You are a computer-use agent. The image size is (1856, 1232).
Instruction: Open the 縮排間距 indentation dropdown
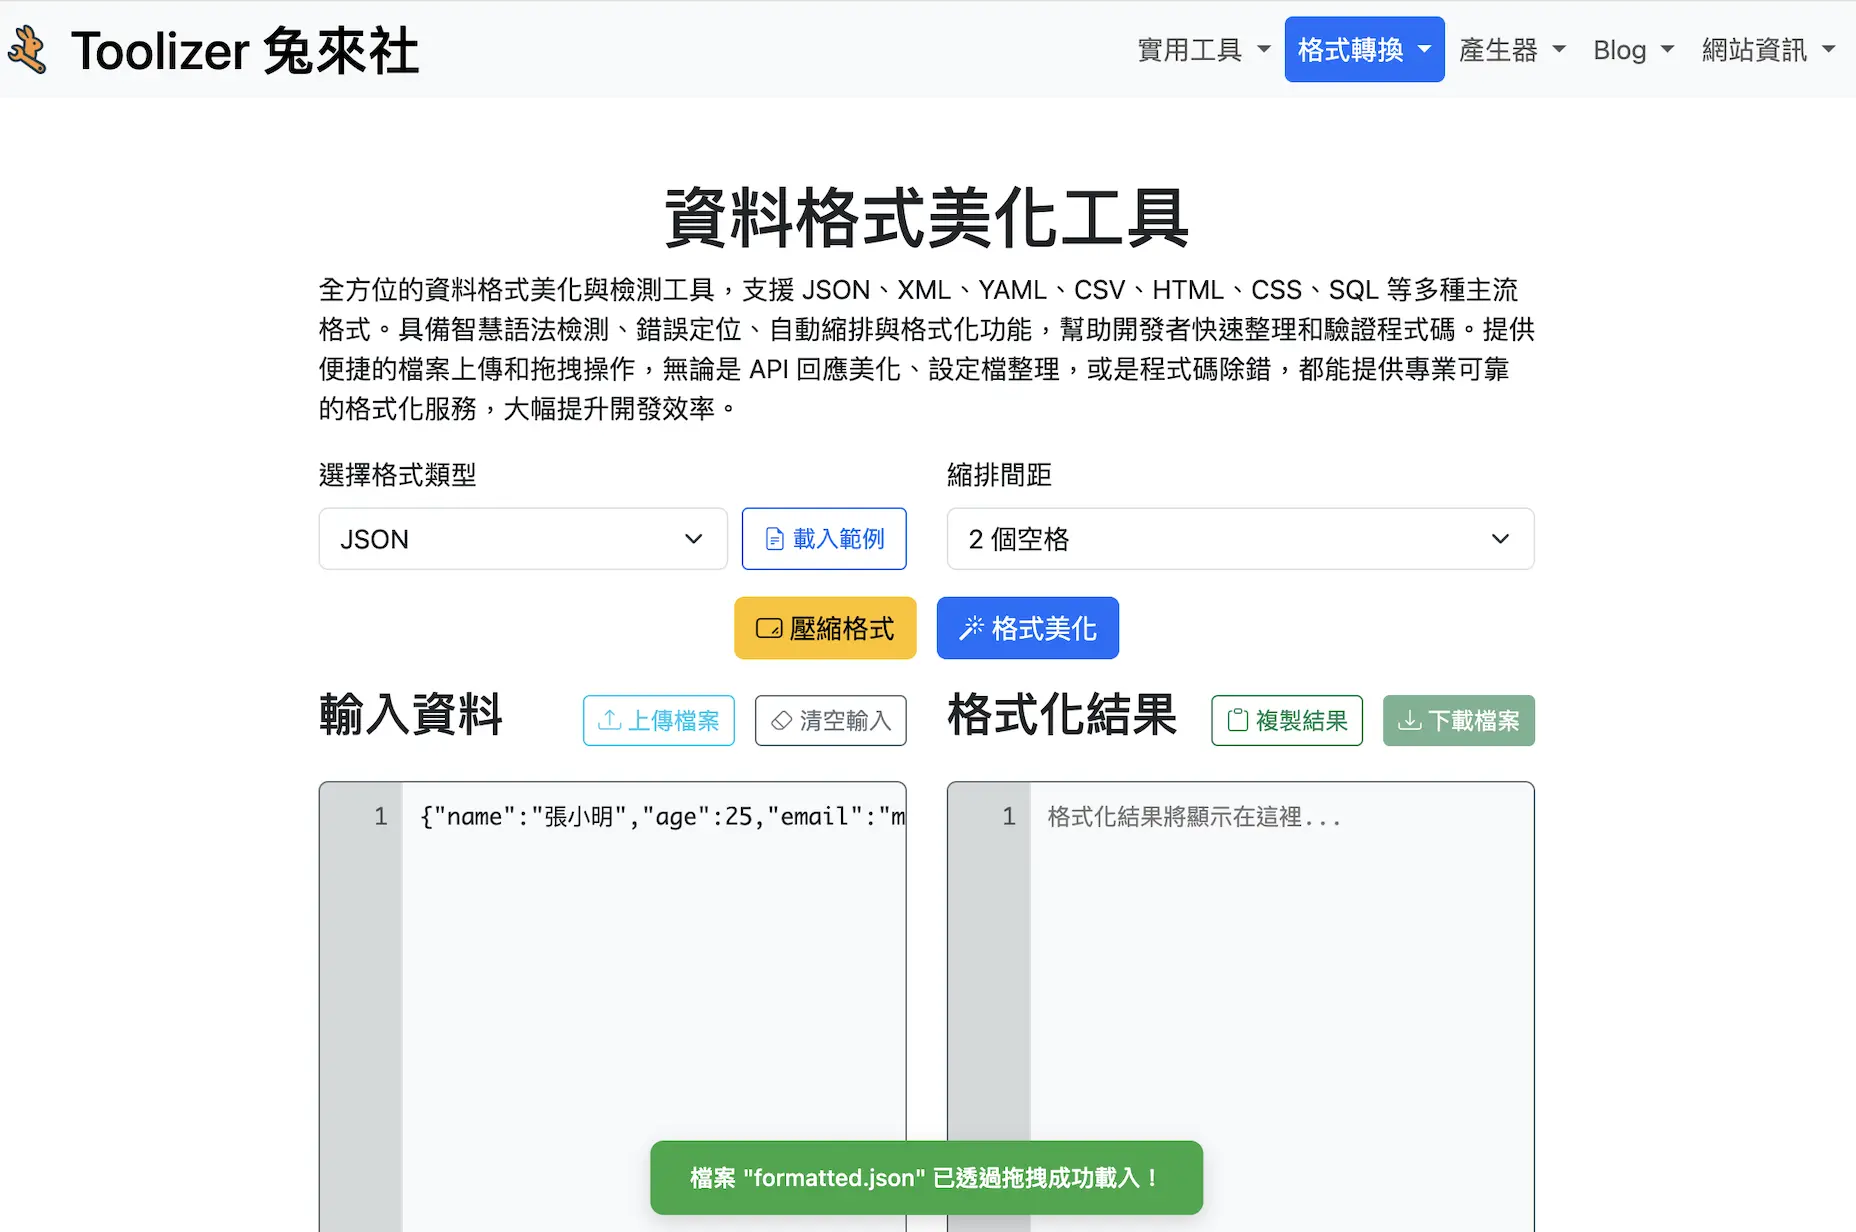click(x=1239, y=538)
